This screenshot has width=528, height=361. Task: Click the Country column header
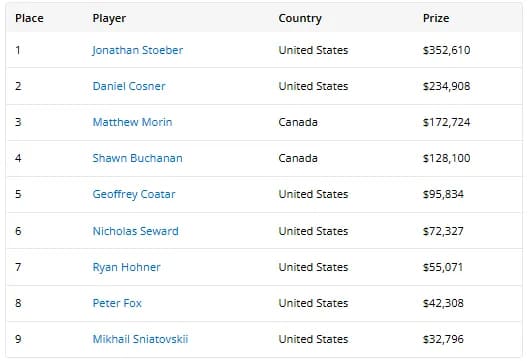pos(300,18)
